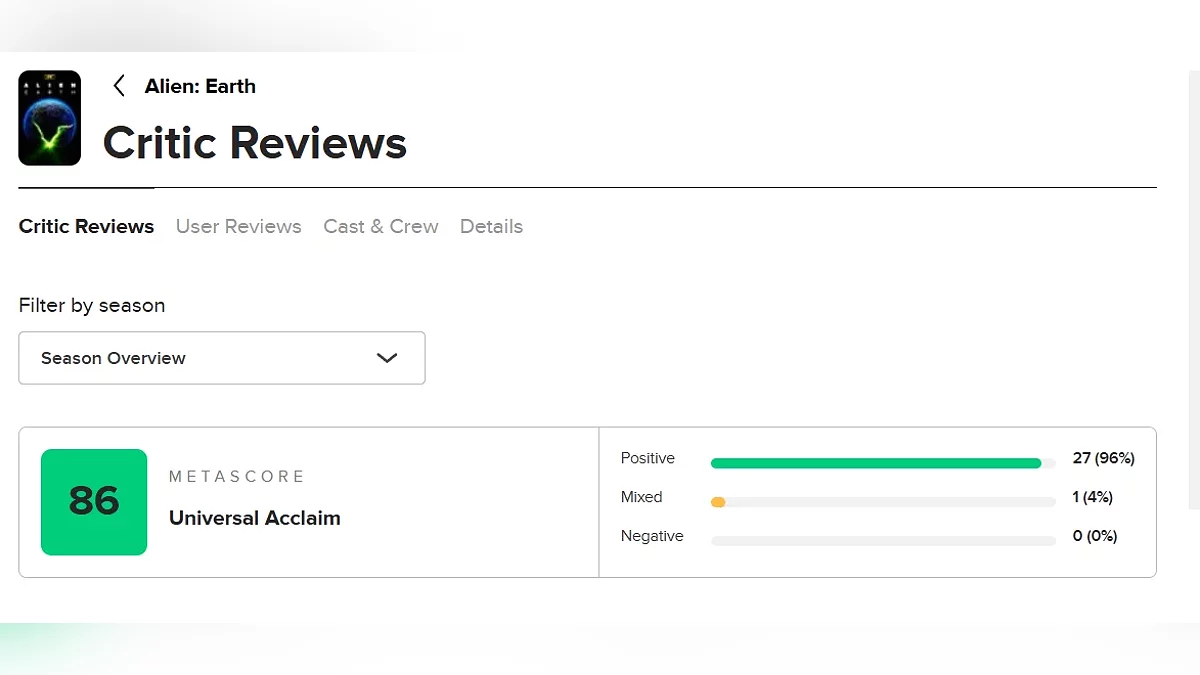Open the Cast & Crew tab
The width and height of the screenshot is (1200, 675).
tap(380, 226)
